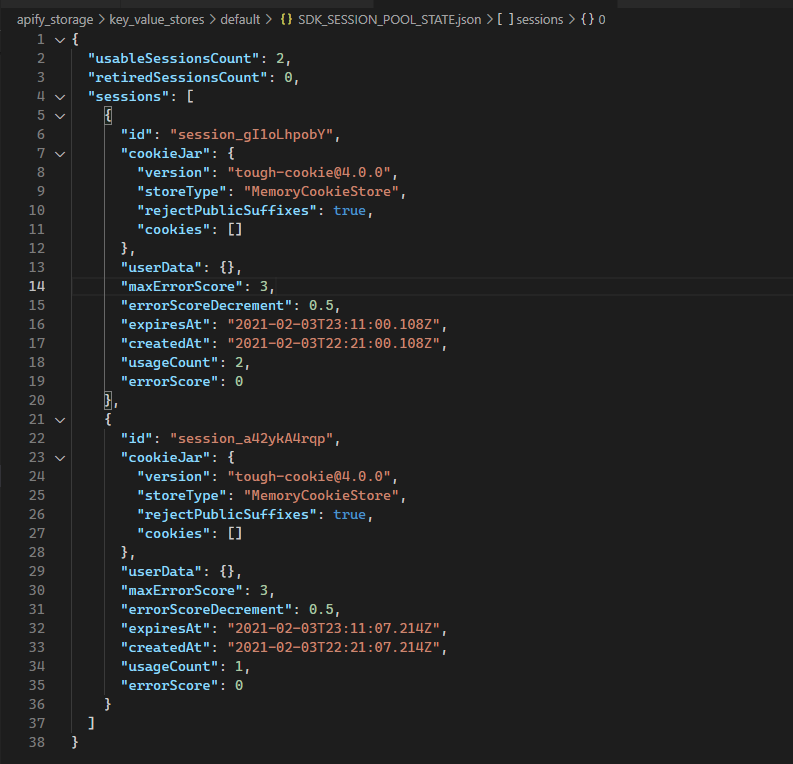Click the session id "session_a42ykA4rqp"
This screenshot has height=764, width=793.
point(251,439)
